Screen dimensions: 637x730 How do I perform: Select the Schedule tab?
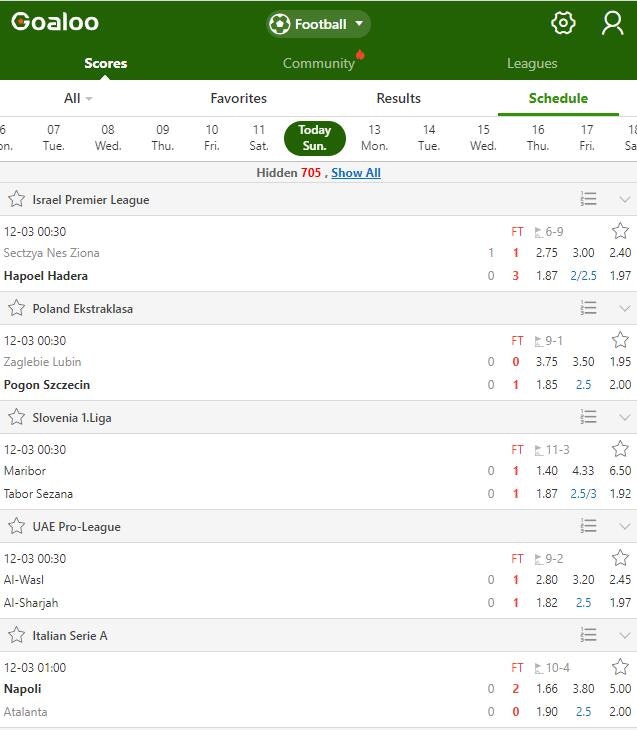tap(558, 98)
